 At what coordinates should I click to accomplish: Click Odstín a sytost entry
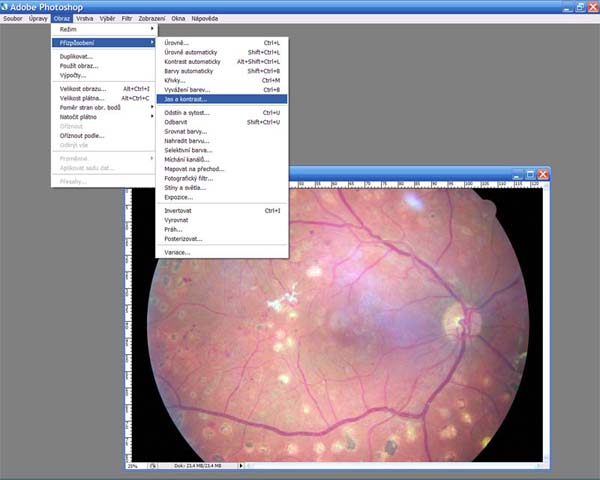187,112
